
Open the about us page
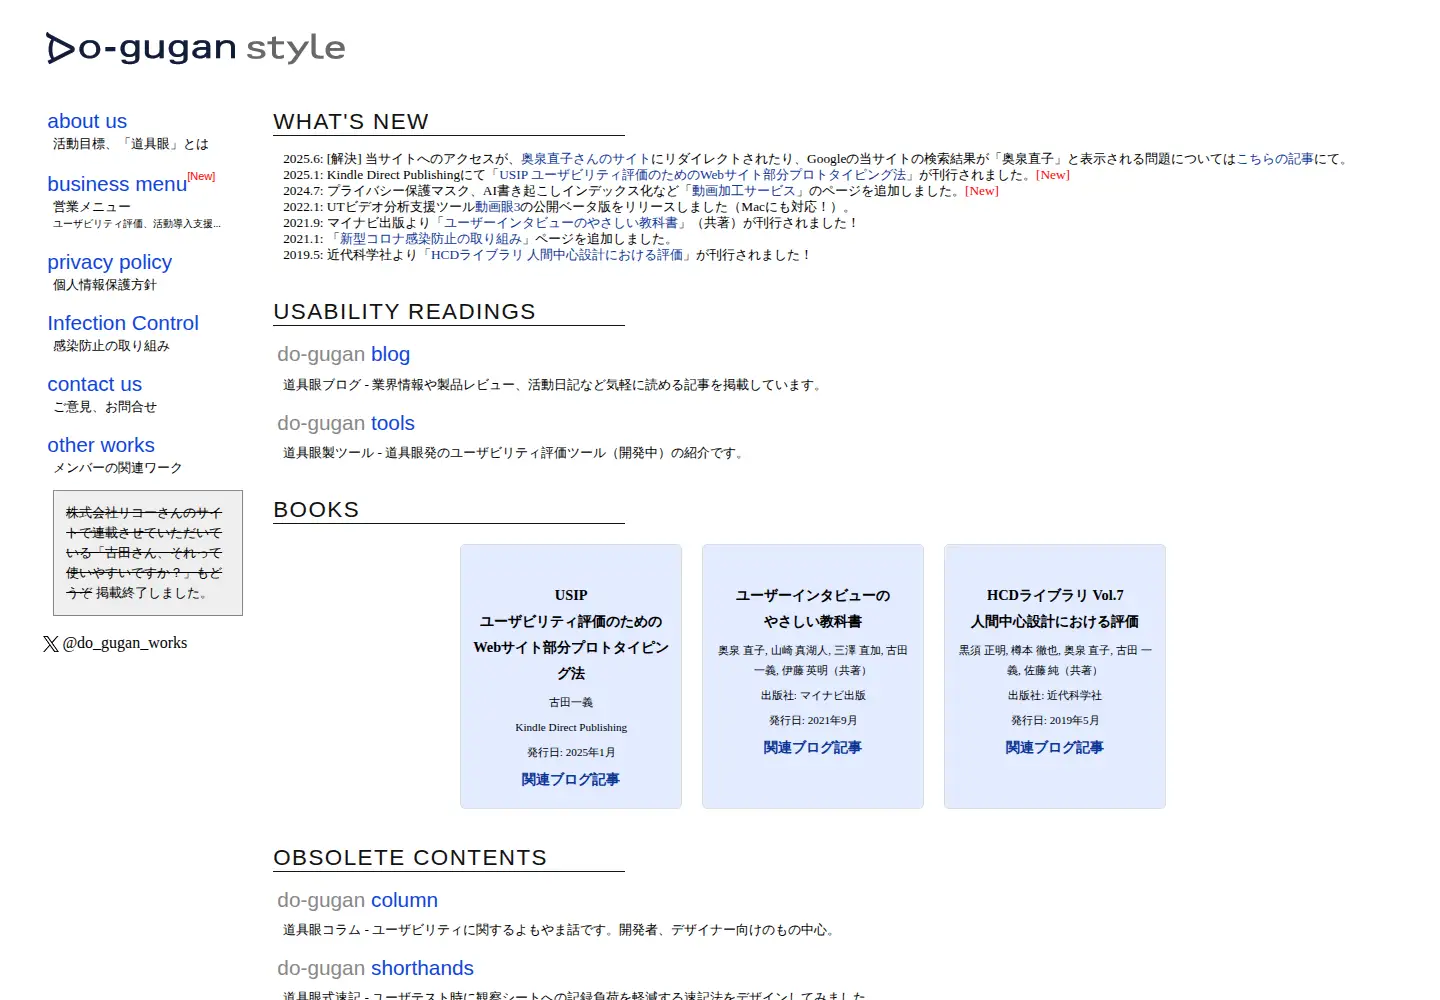tap(87, 121)
